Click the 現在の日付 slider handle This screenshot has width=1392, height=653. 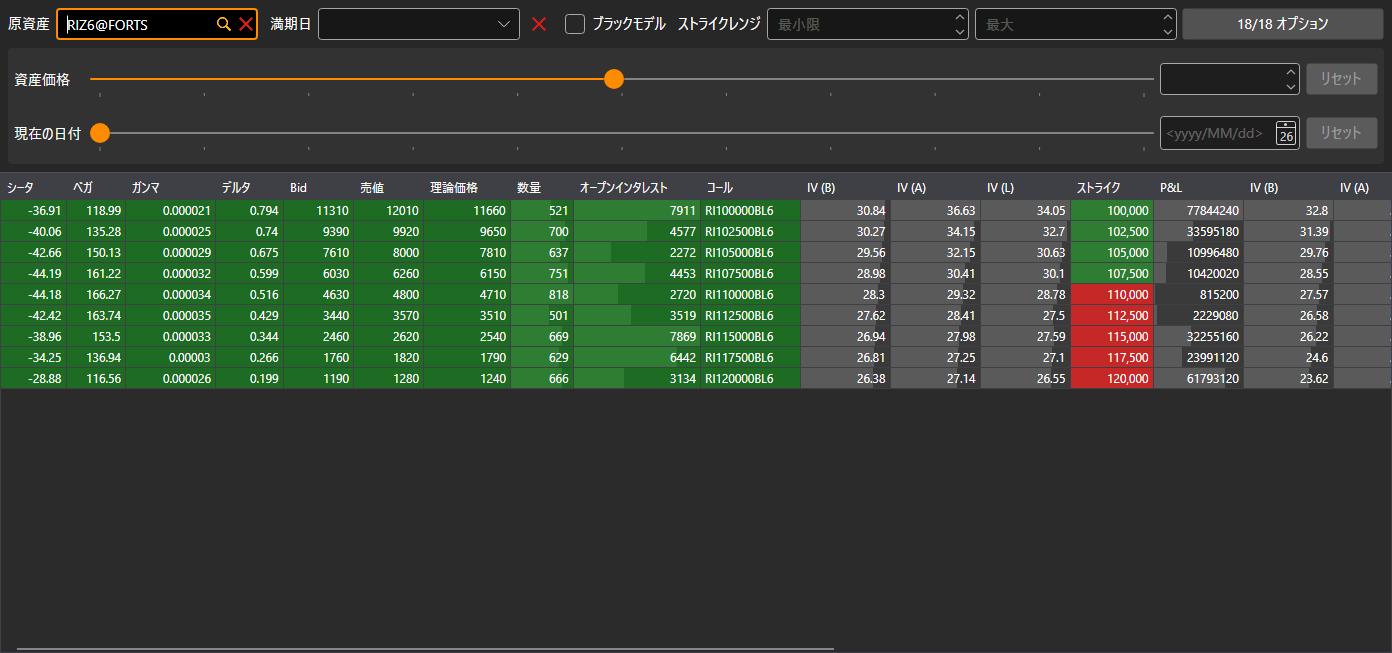(x=100, y=133)
